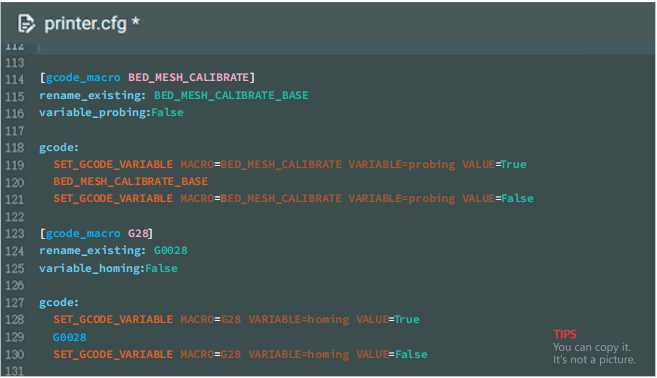This screenshot has height=378, width=657.
Task: Click the first gcode: label
Action: click(x=59, y=148)
